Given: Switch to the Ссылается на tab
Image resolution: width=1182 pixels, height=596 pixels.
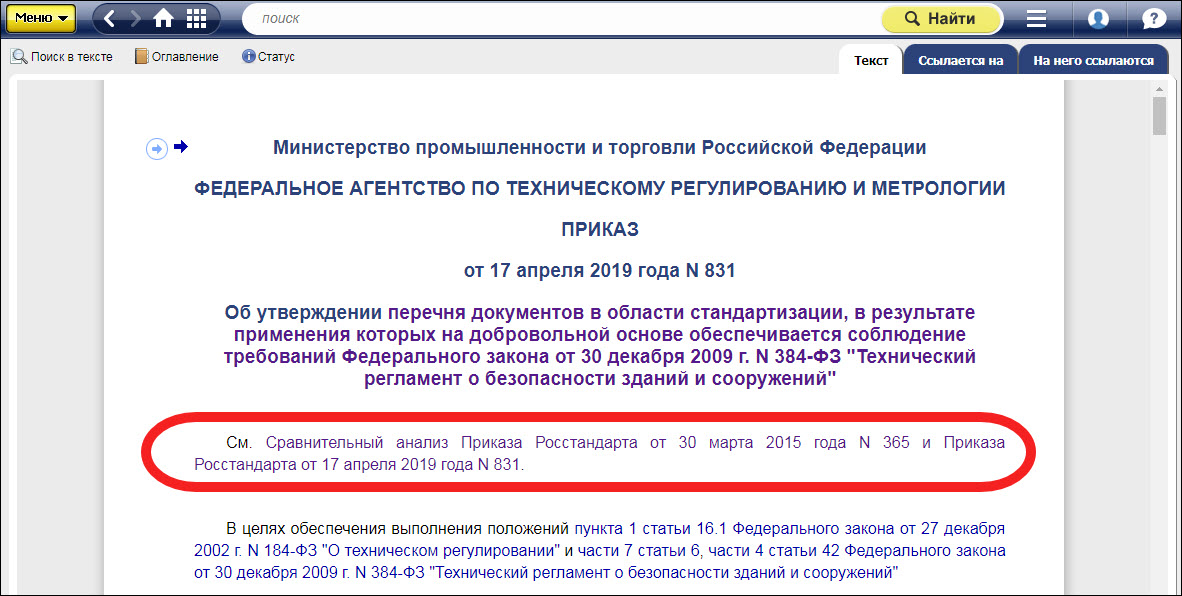Looking at the screenshot, I should point(960,61).
